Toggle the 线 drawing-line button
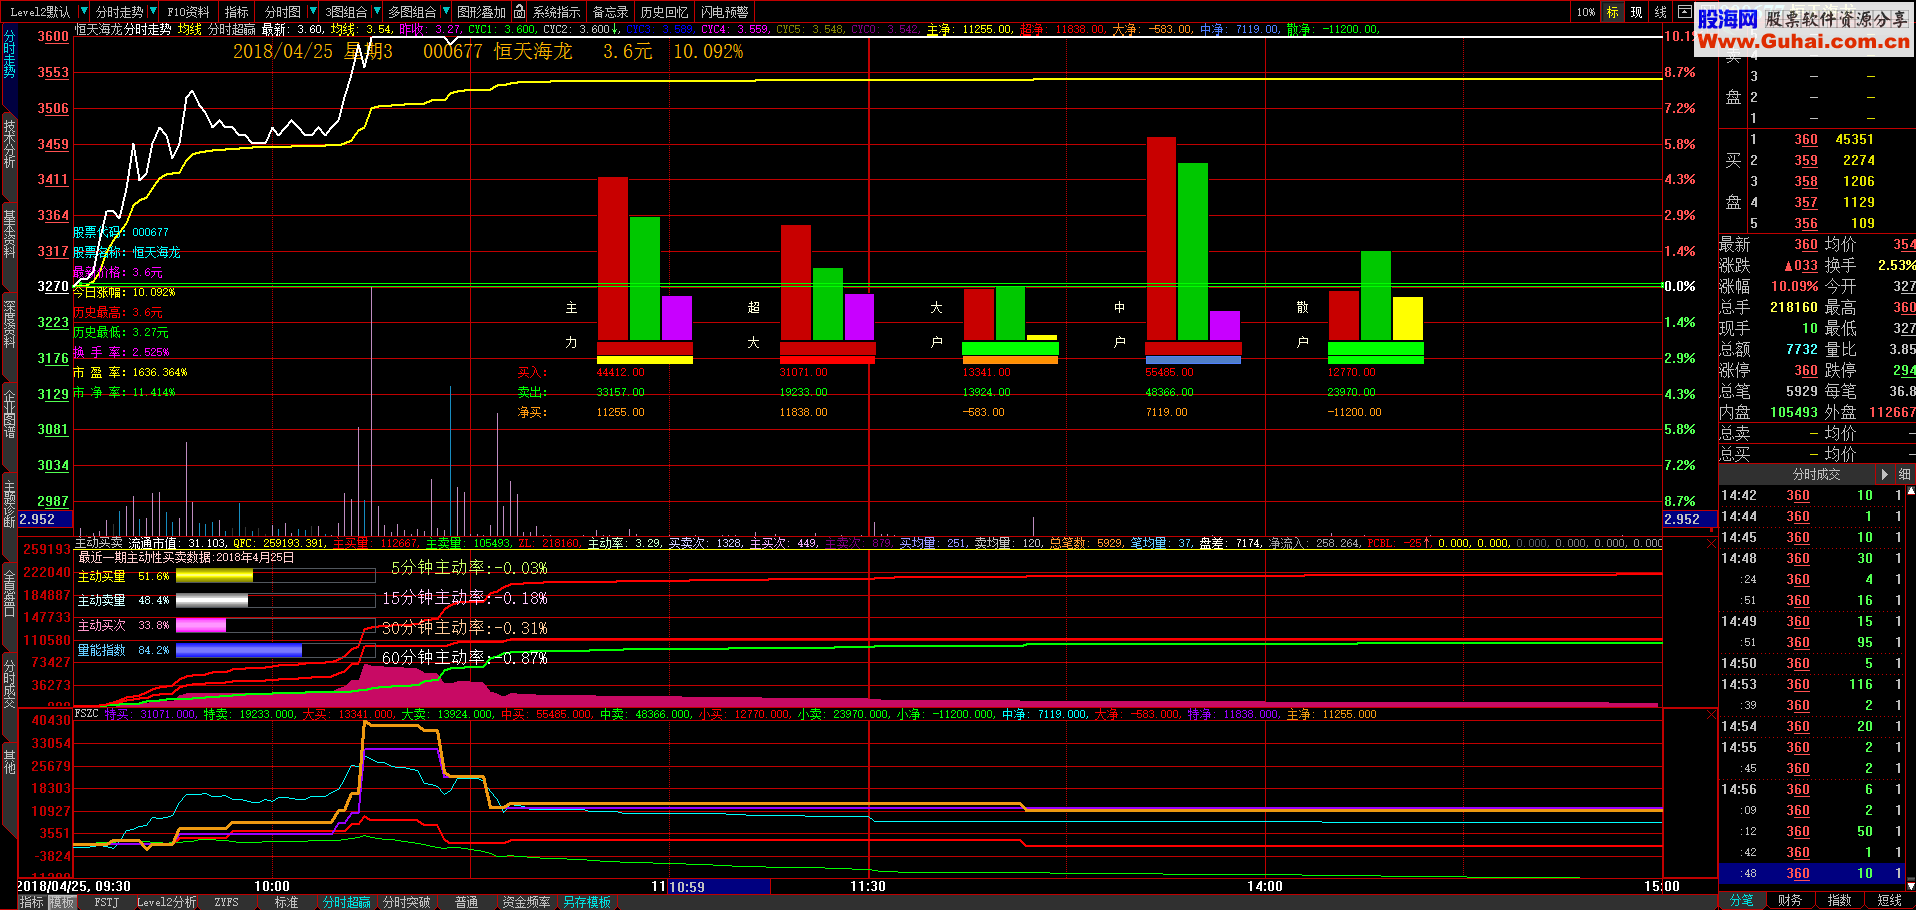This screenshot has height=910, width=1916. 1660,12
